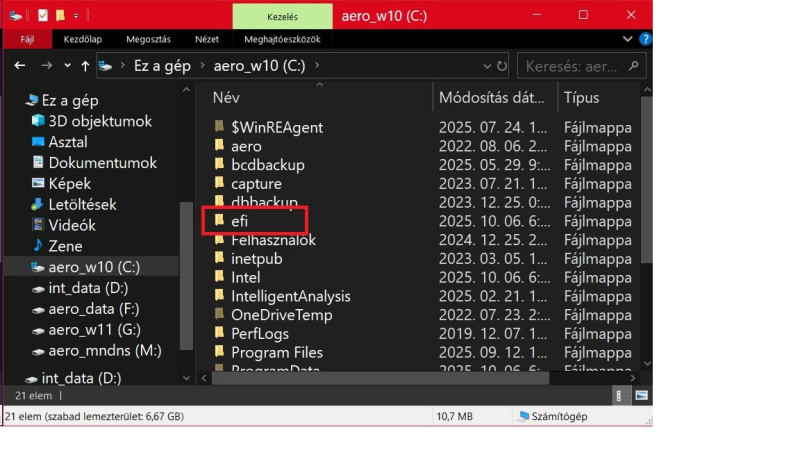Refresh the folder with the refresh icon
The image size is (800, 450).
click(x=502, y=66)
